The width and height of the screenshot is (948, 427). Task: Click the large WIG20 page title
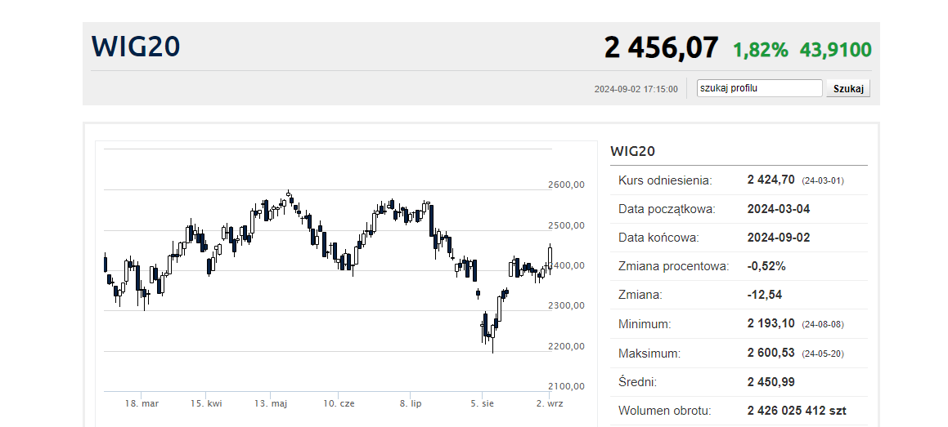(136, 47)
